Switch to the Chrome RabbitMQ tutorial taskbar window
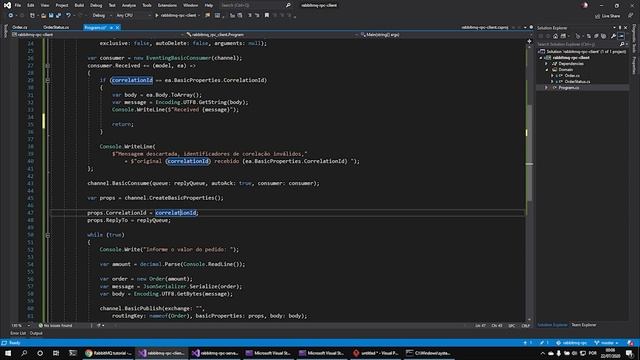640x360 pixels. click(x=108, y=353)
